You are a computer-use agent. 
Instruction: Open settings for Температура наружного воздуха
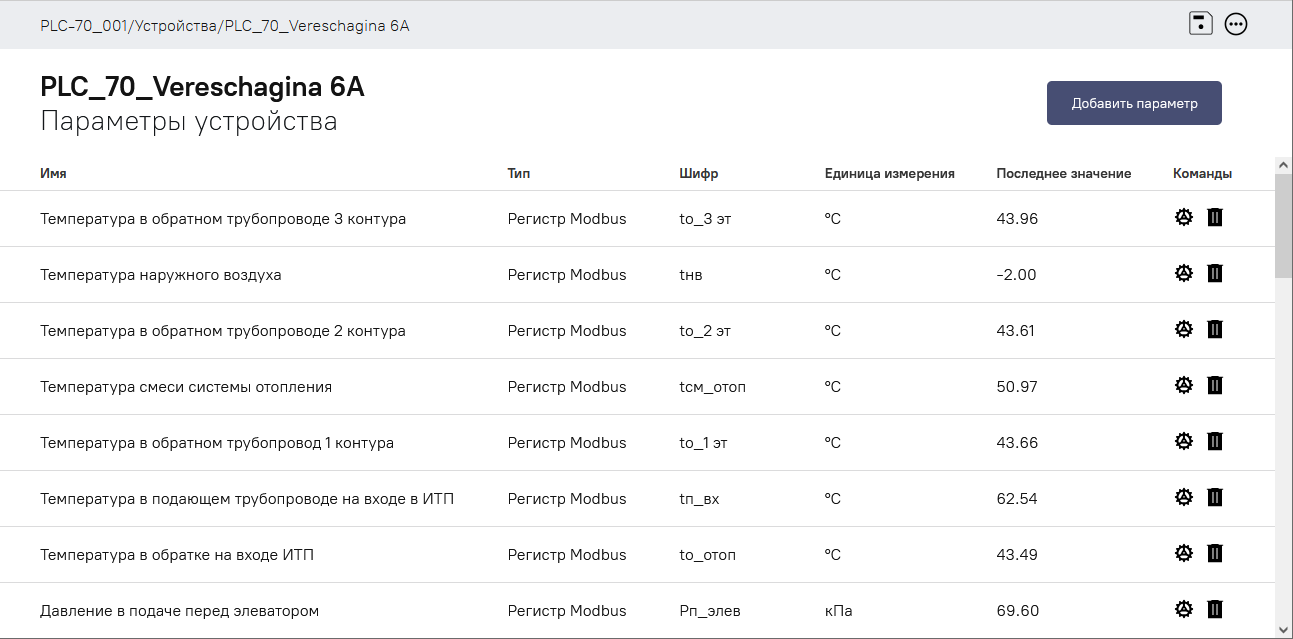click(1184, 273)
